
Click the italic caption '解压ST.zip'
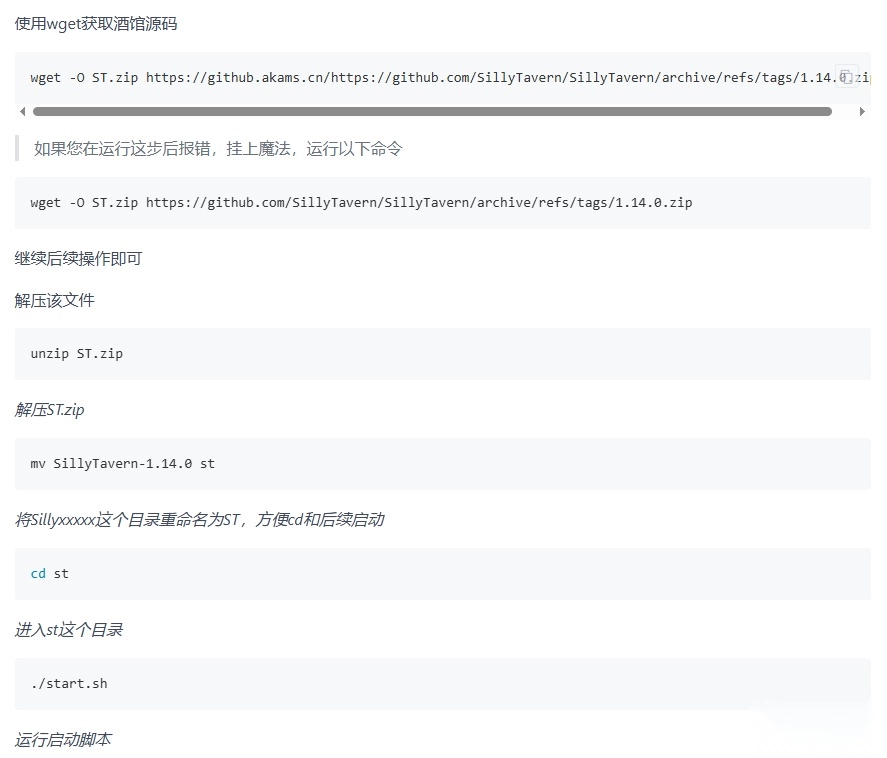(x=50, y=410)
